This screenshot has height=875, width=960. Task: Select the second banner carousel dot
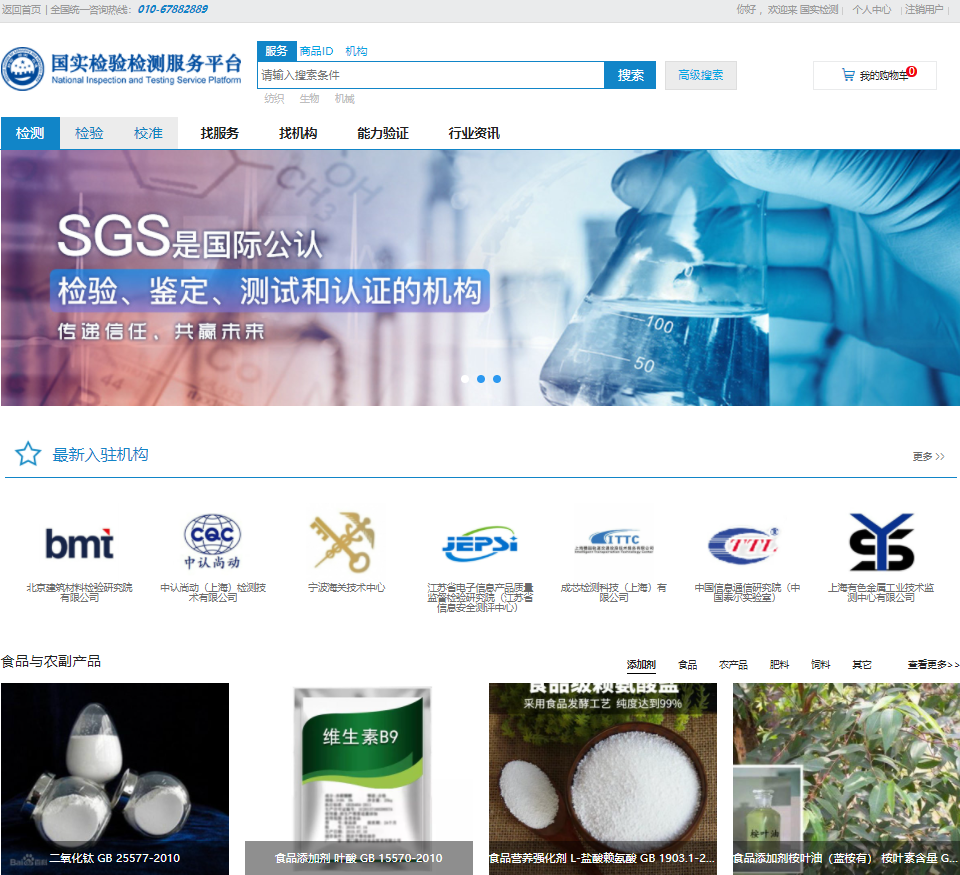tap(481, 379)
